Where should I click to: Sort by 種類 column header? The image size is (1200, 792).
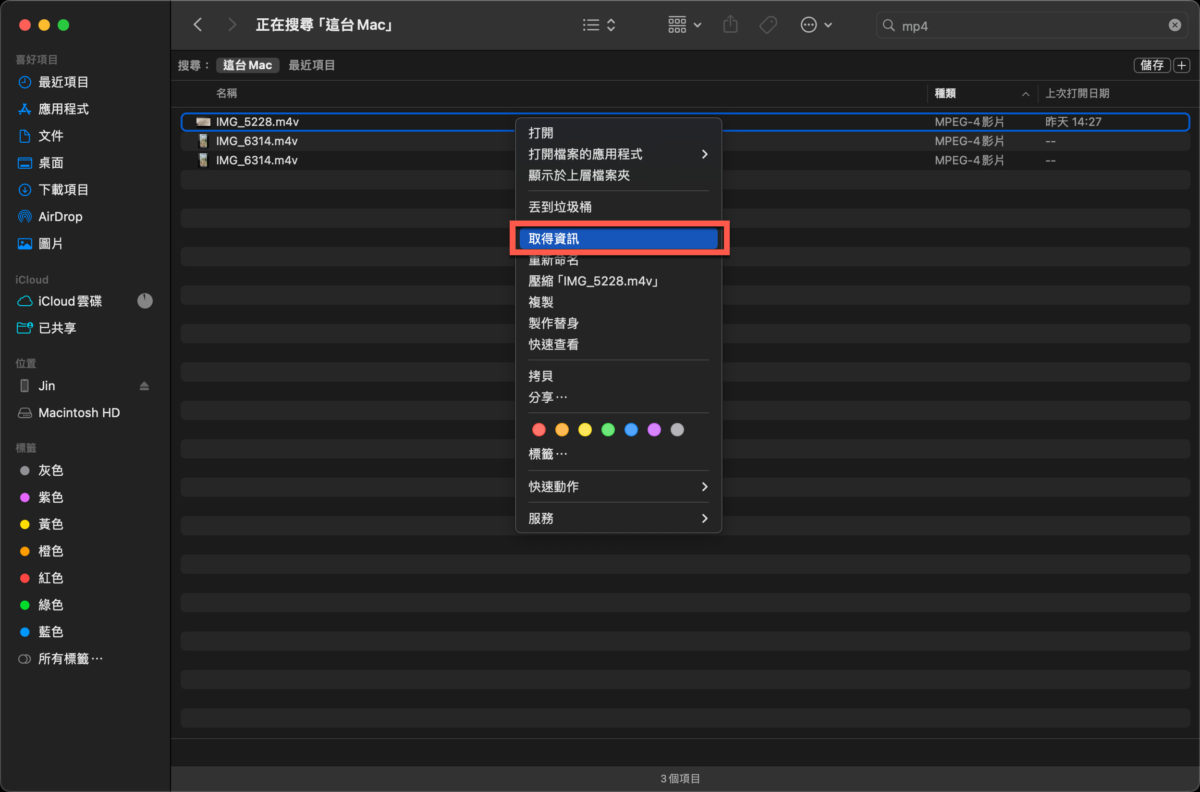click(x=945, y=93)
